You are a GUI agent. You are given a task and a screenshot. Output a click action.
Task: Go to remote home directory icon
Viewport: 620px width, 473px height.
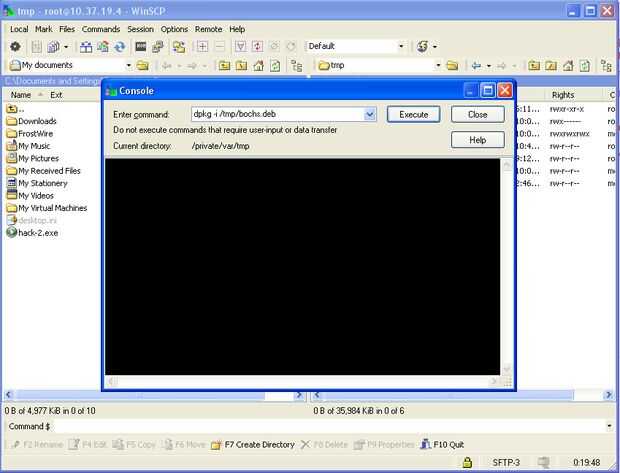(568, 65)
